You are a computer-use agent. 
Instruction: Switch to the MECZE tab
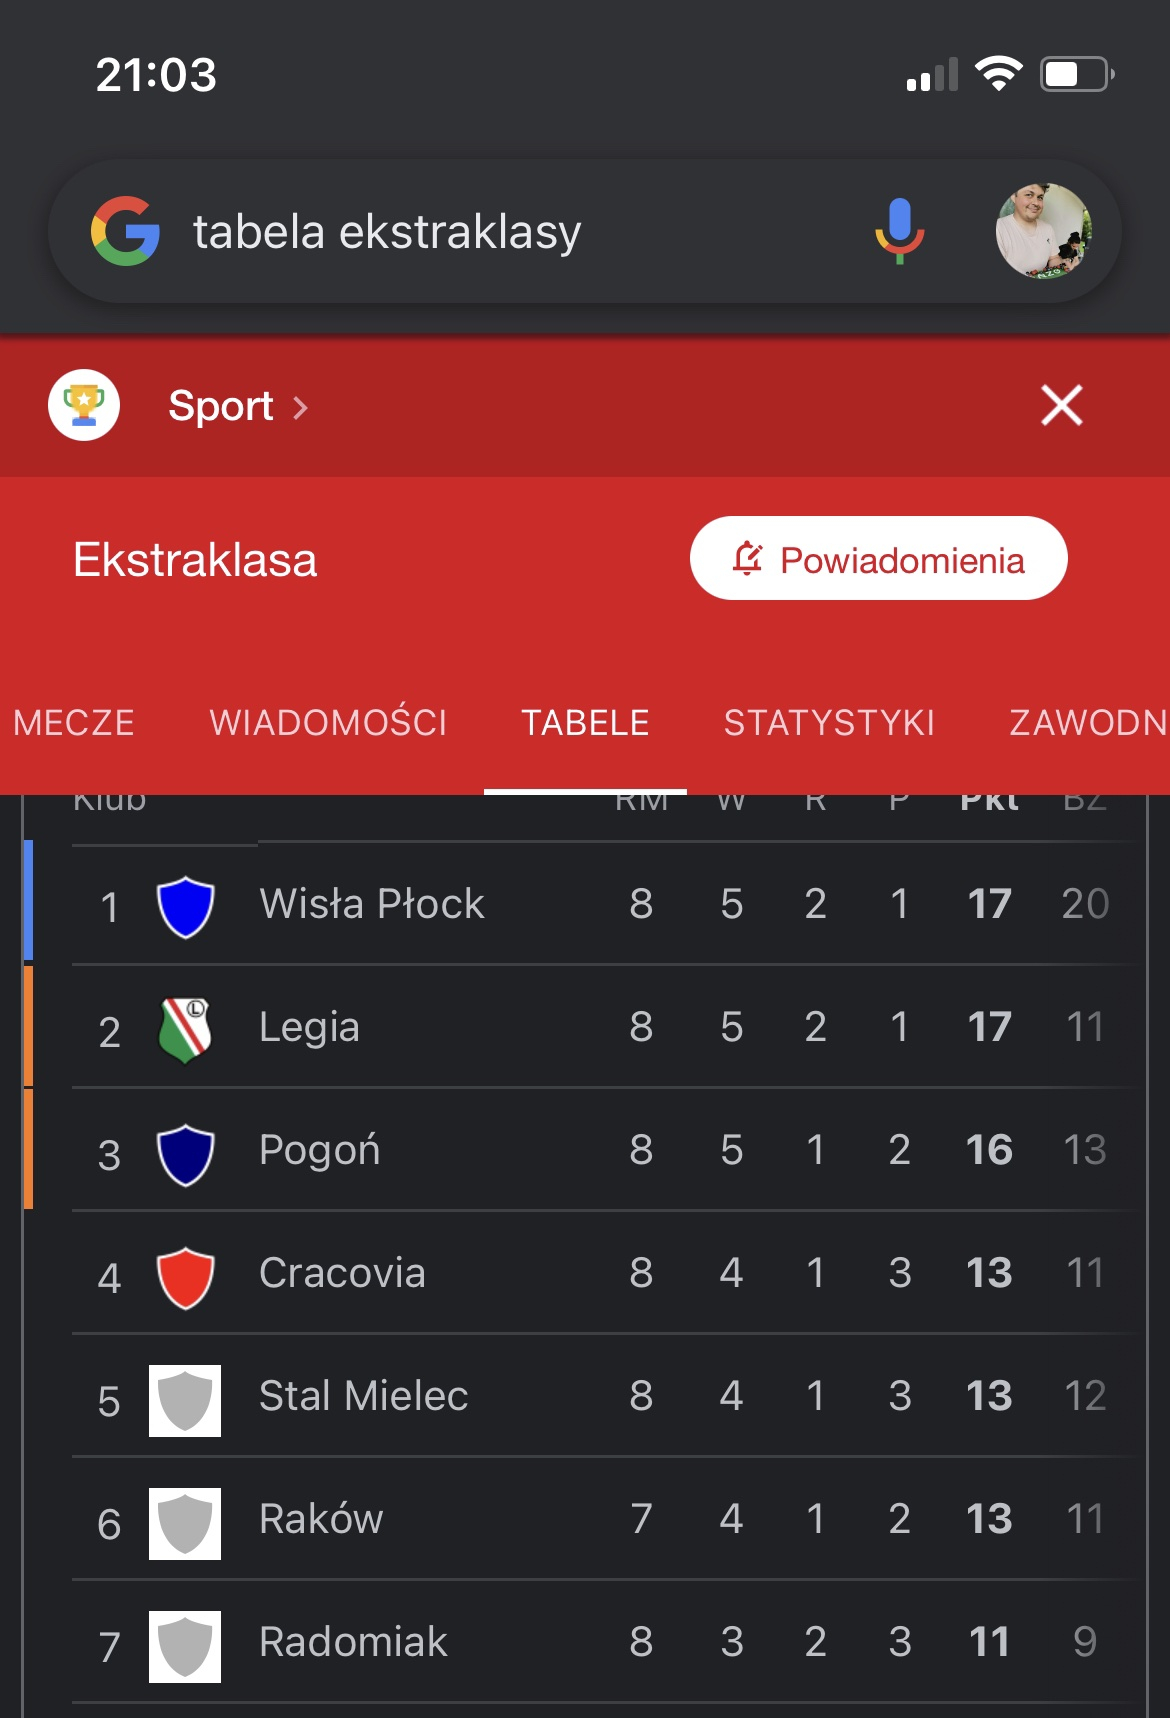pyautogui.click(x=74, y=722)
